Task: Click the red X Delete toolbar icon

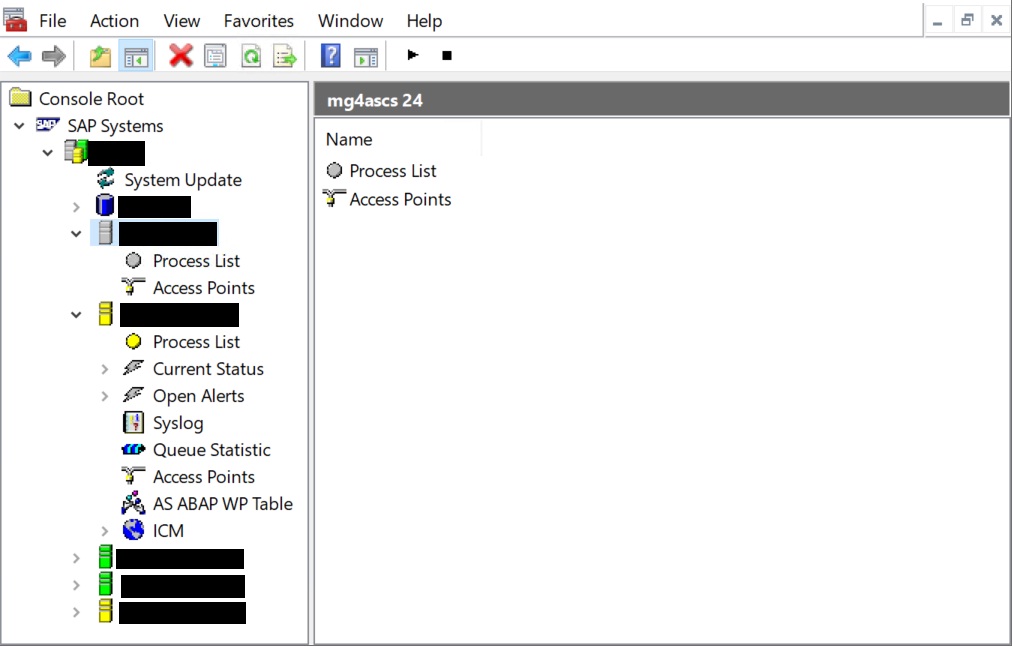Action: 181,56
